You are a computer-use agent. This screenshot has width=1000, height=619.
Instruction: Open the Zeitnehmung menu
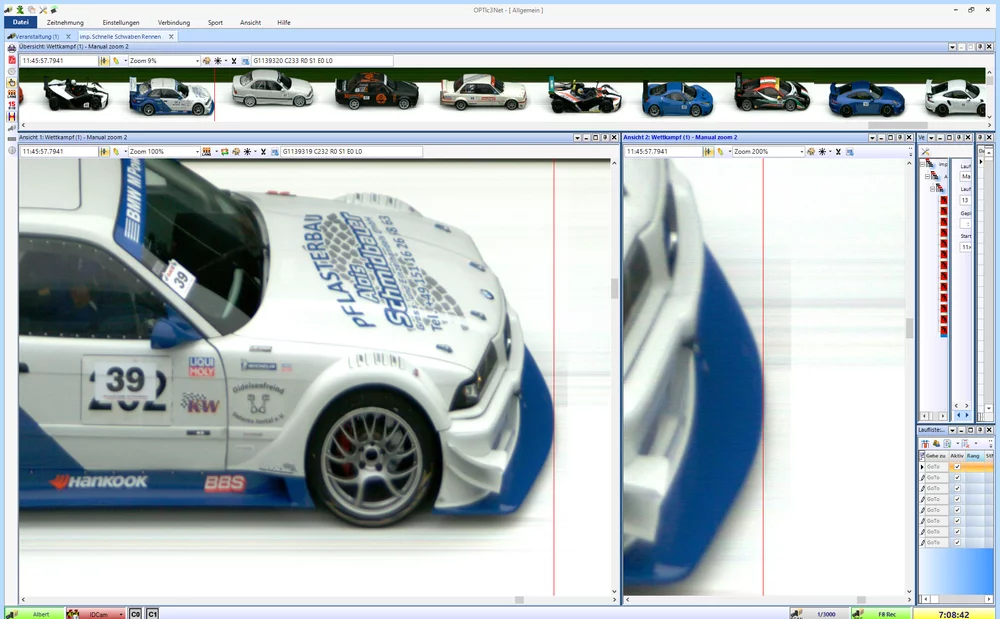point(65,22)
